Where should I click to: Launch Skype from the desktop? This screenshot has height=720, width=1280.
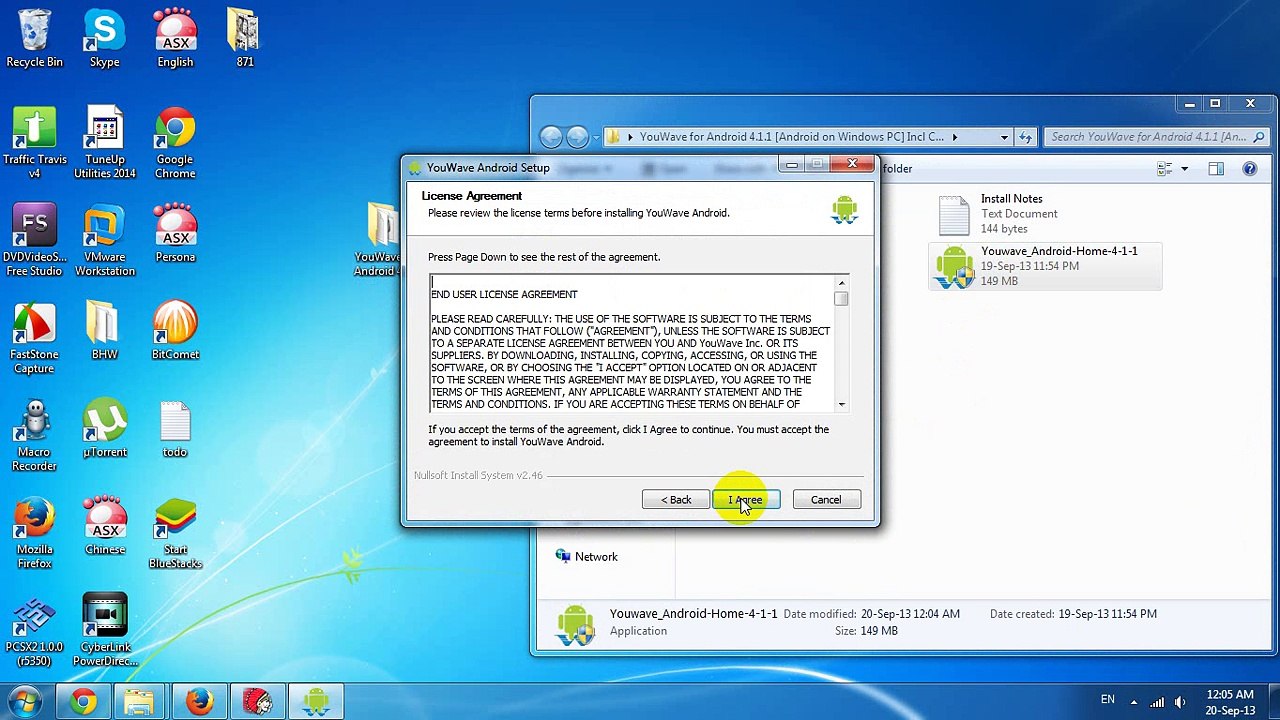coord(104,39)
